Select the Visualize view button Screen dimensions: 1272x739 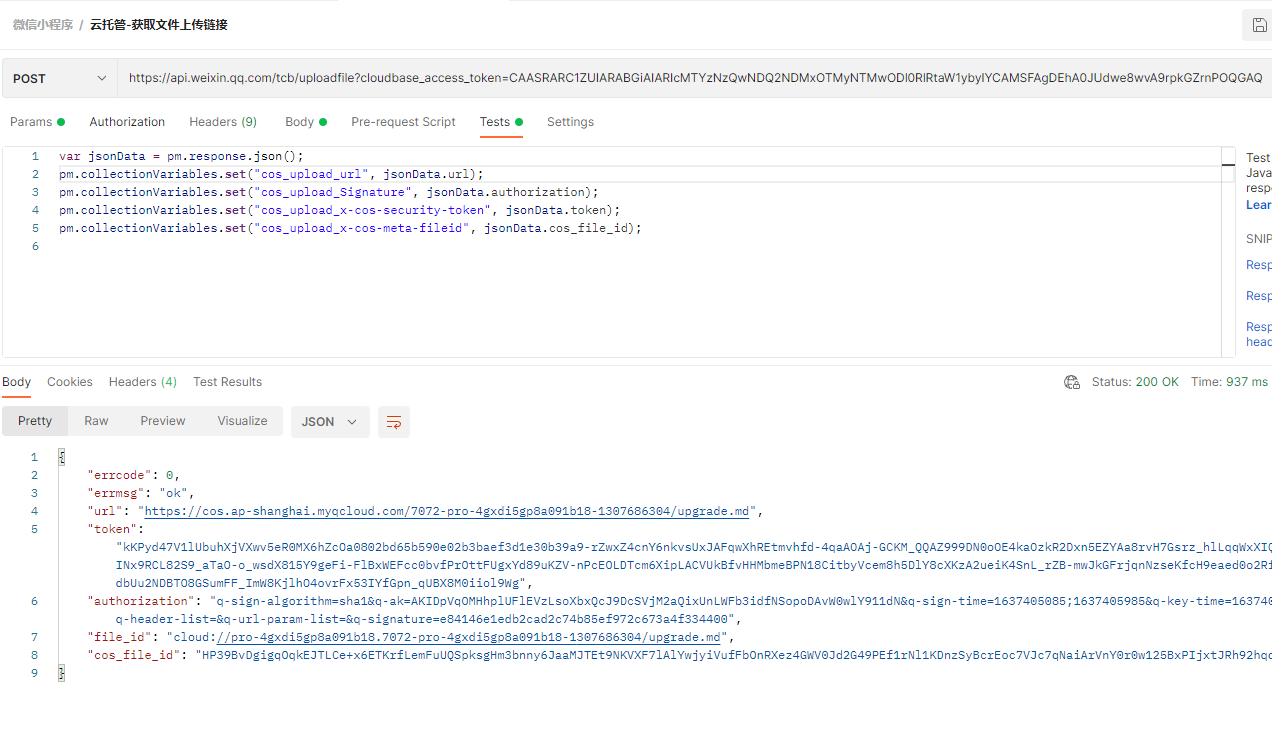point(242,421)
